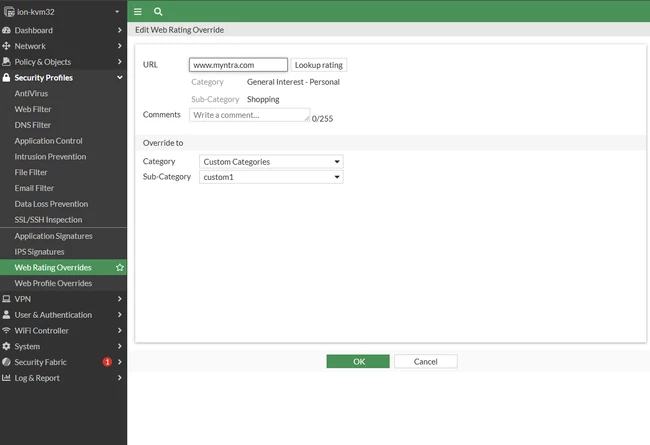Viewport: 650px width, 445px height.
Task: Click the Log & Report chart icon
Action: [x=6, y=378]
